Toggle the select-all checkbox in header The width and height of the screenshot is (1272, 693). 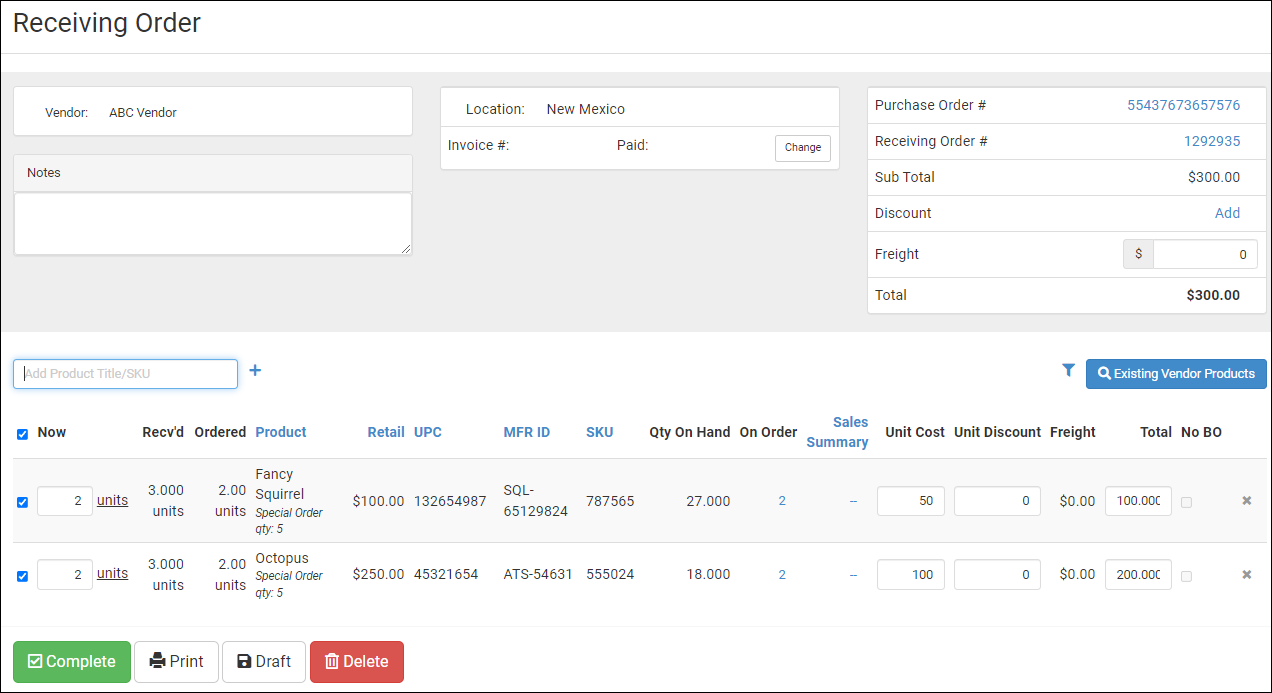click(x=23, y=434)
